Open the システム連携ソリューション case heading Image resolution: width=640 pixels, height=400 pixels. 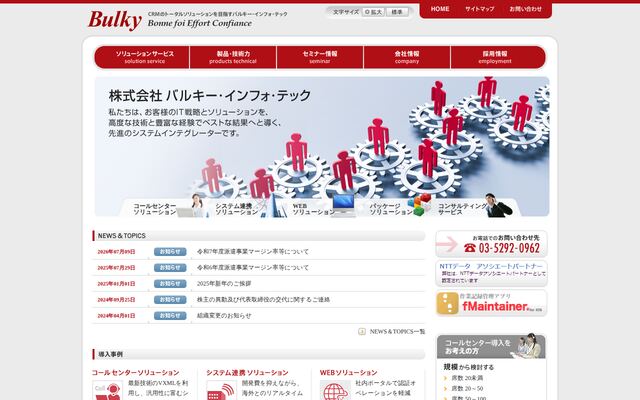[x=247, y=373]
